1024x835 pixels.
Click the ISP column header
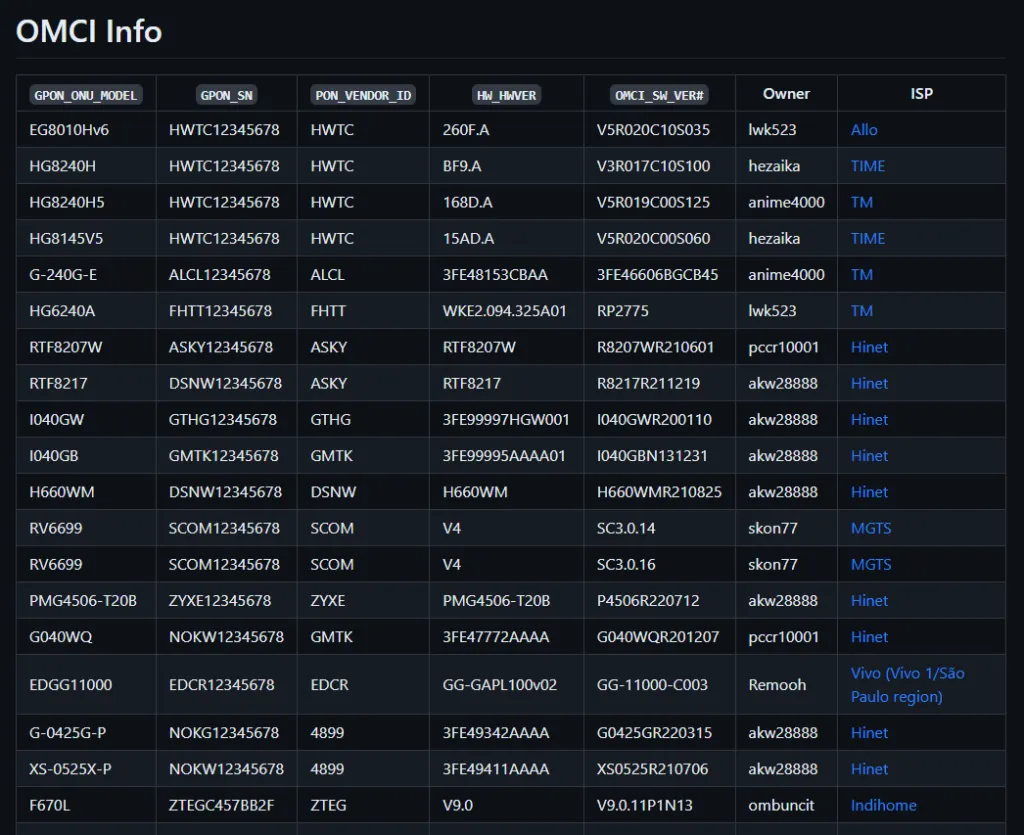921,94
